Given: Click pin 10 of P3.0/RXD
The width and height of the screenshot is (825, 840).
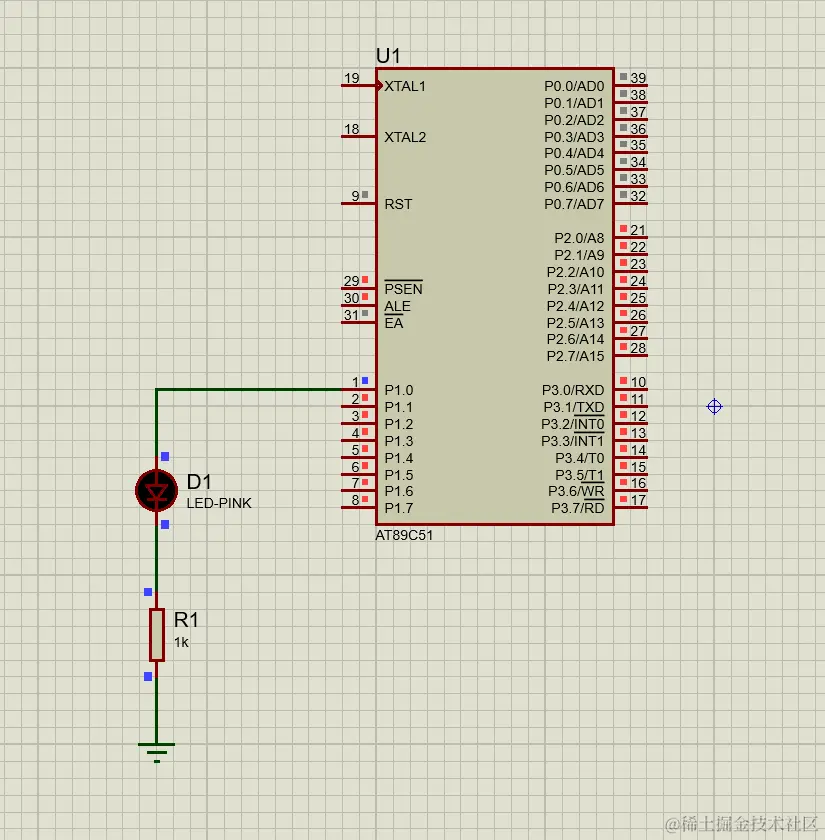Looking at the screenshot, I should tap(631, 389).
